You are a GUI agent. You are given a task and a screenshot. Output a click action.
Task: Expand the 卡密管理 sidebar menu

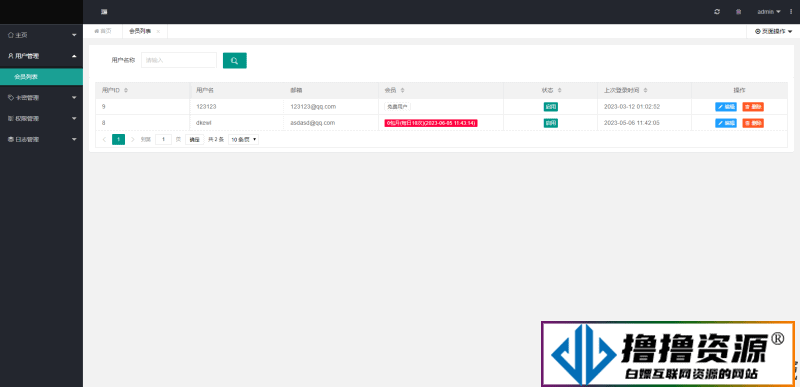click(x=41, y=97)
